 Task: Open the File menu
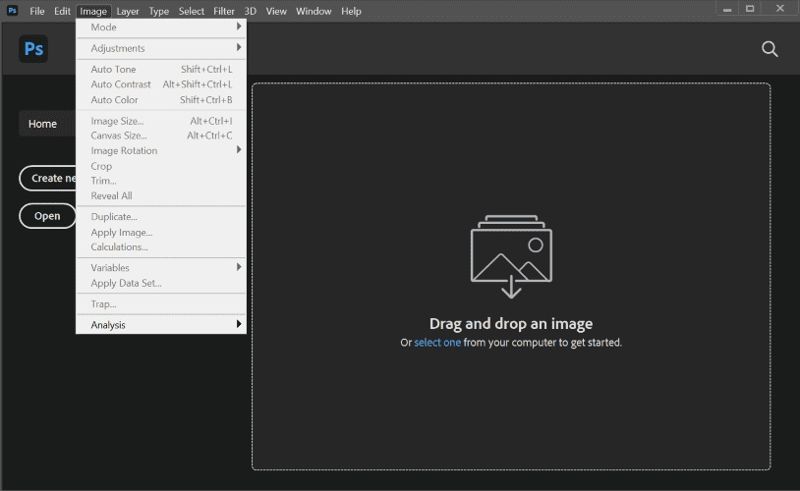[x=37, y=11]
